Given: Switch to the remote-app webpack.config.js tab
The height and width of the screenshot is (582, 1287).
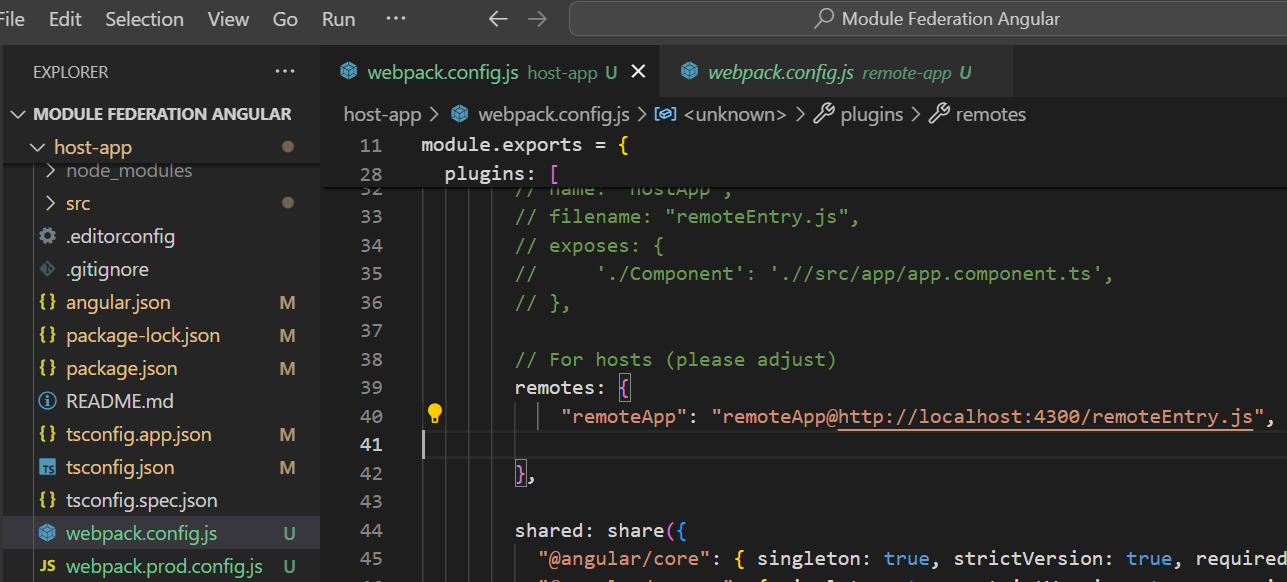Looking at the screenshot, I should (x=825, y=72).
